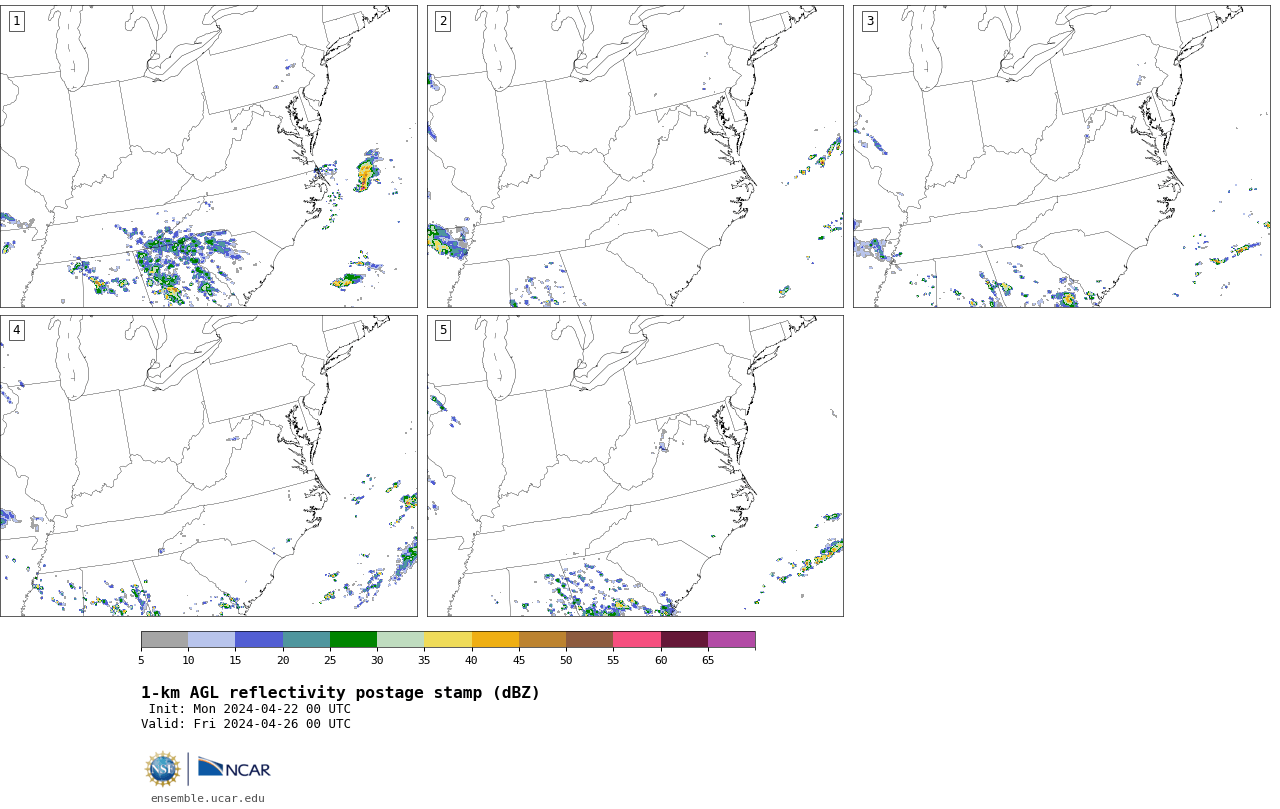Click the tan 45-50 dBZ swatch
The height and width of the screenshot is (809, 1280).
tap(542, 640)
